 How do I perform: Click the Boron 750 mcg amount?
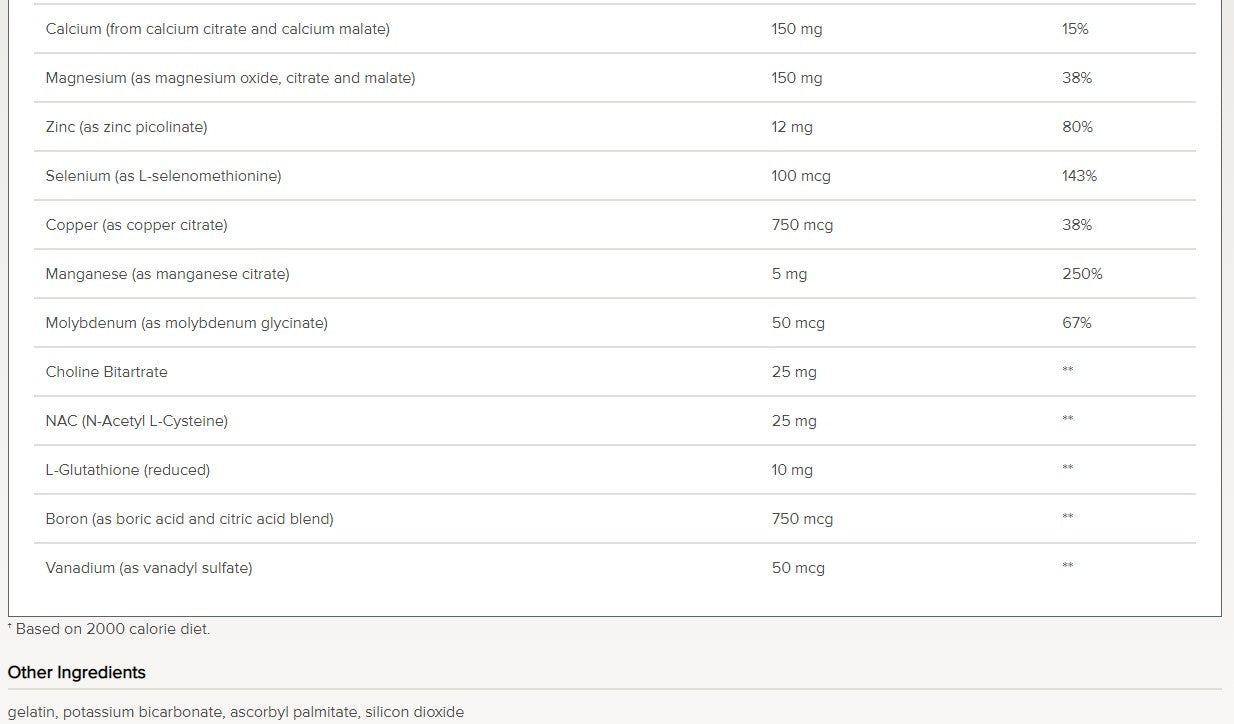click(x=802, y=519)
